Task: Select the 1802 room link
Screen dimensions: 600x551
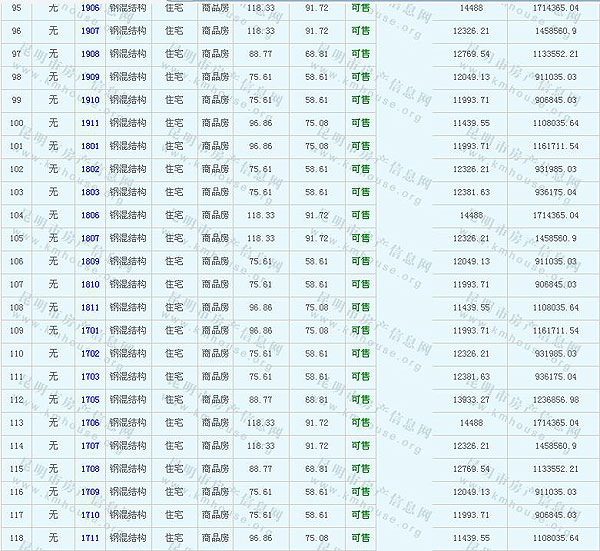Action: pyautogui.click(x=90, y=169)
